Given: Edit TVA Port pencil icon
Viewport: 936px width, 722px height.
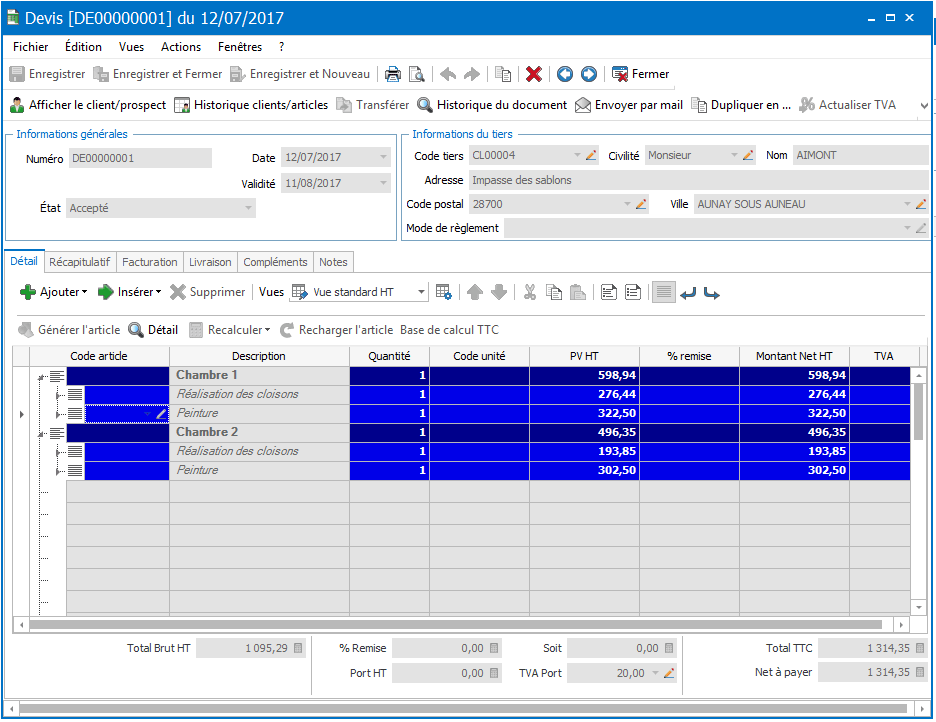Looking at the screenshot, I should (669, 673).
